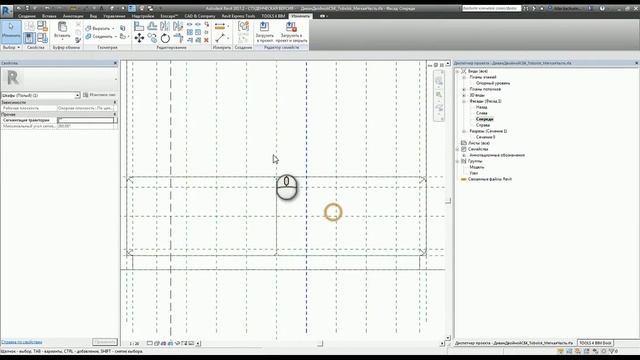
Task: Collapse the Sections (Разрезы) tree node
Action: click(464, 131)
